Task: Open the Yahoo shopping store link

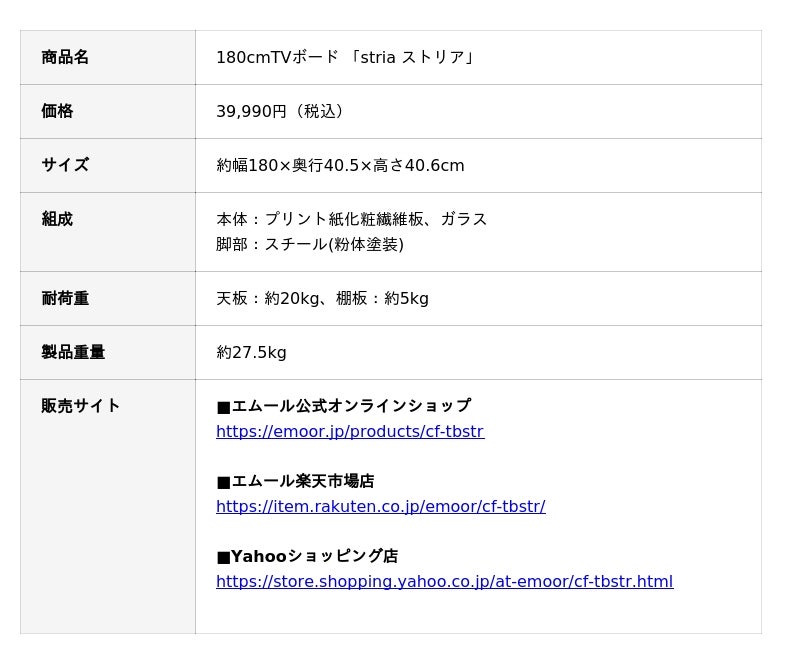Action: click(x=444, y=582)
